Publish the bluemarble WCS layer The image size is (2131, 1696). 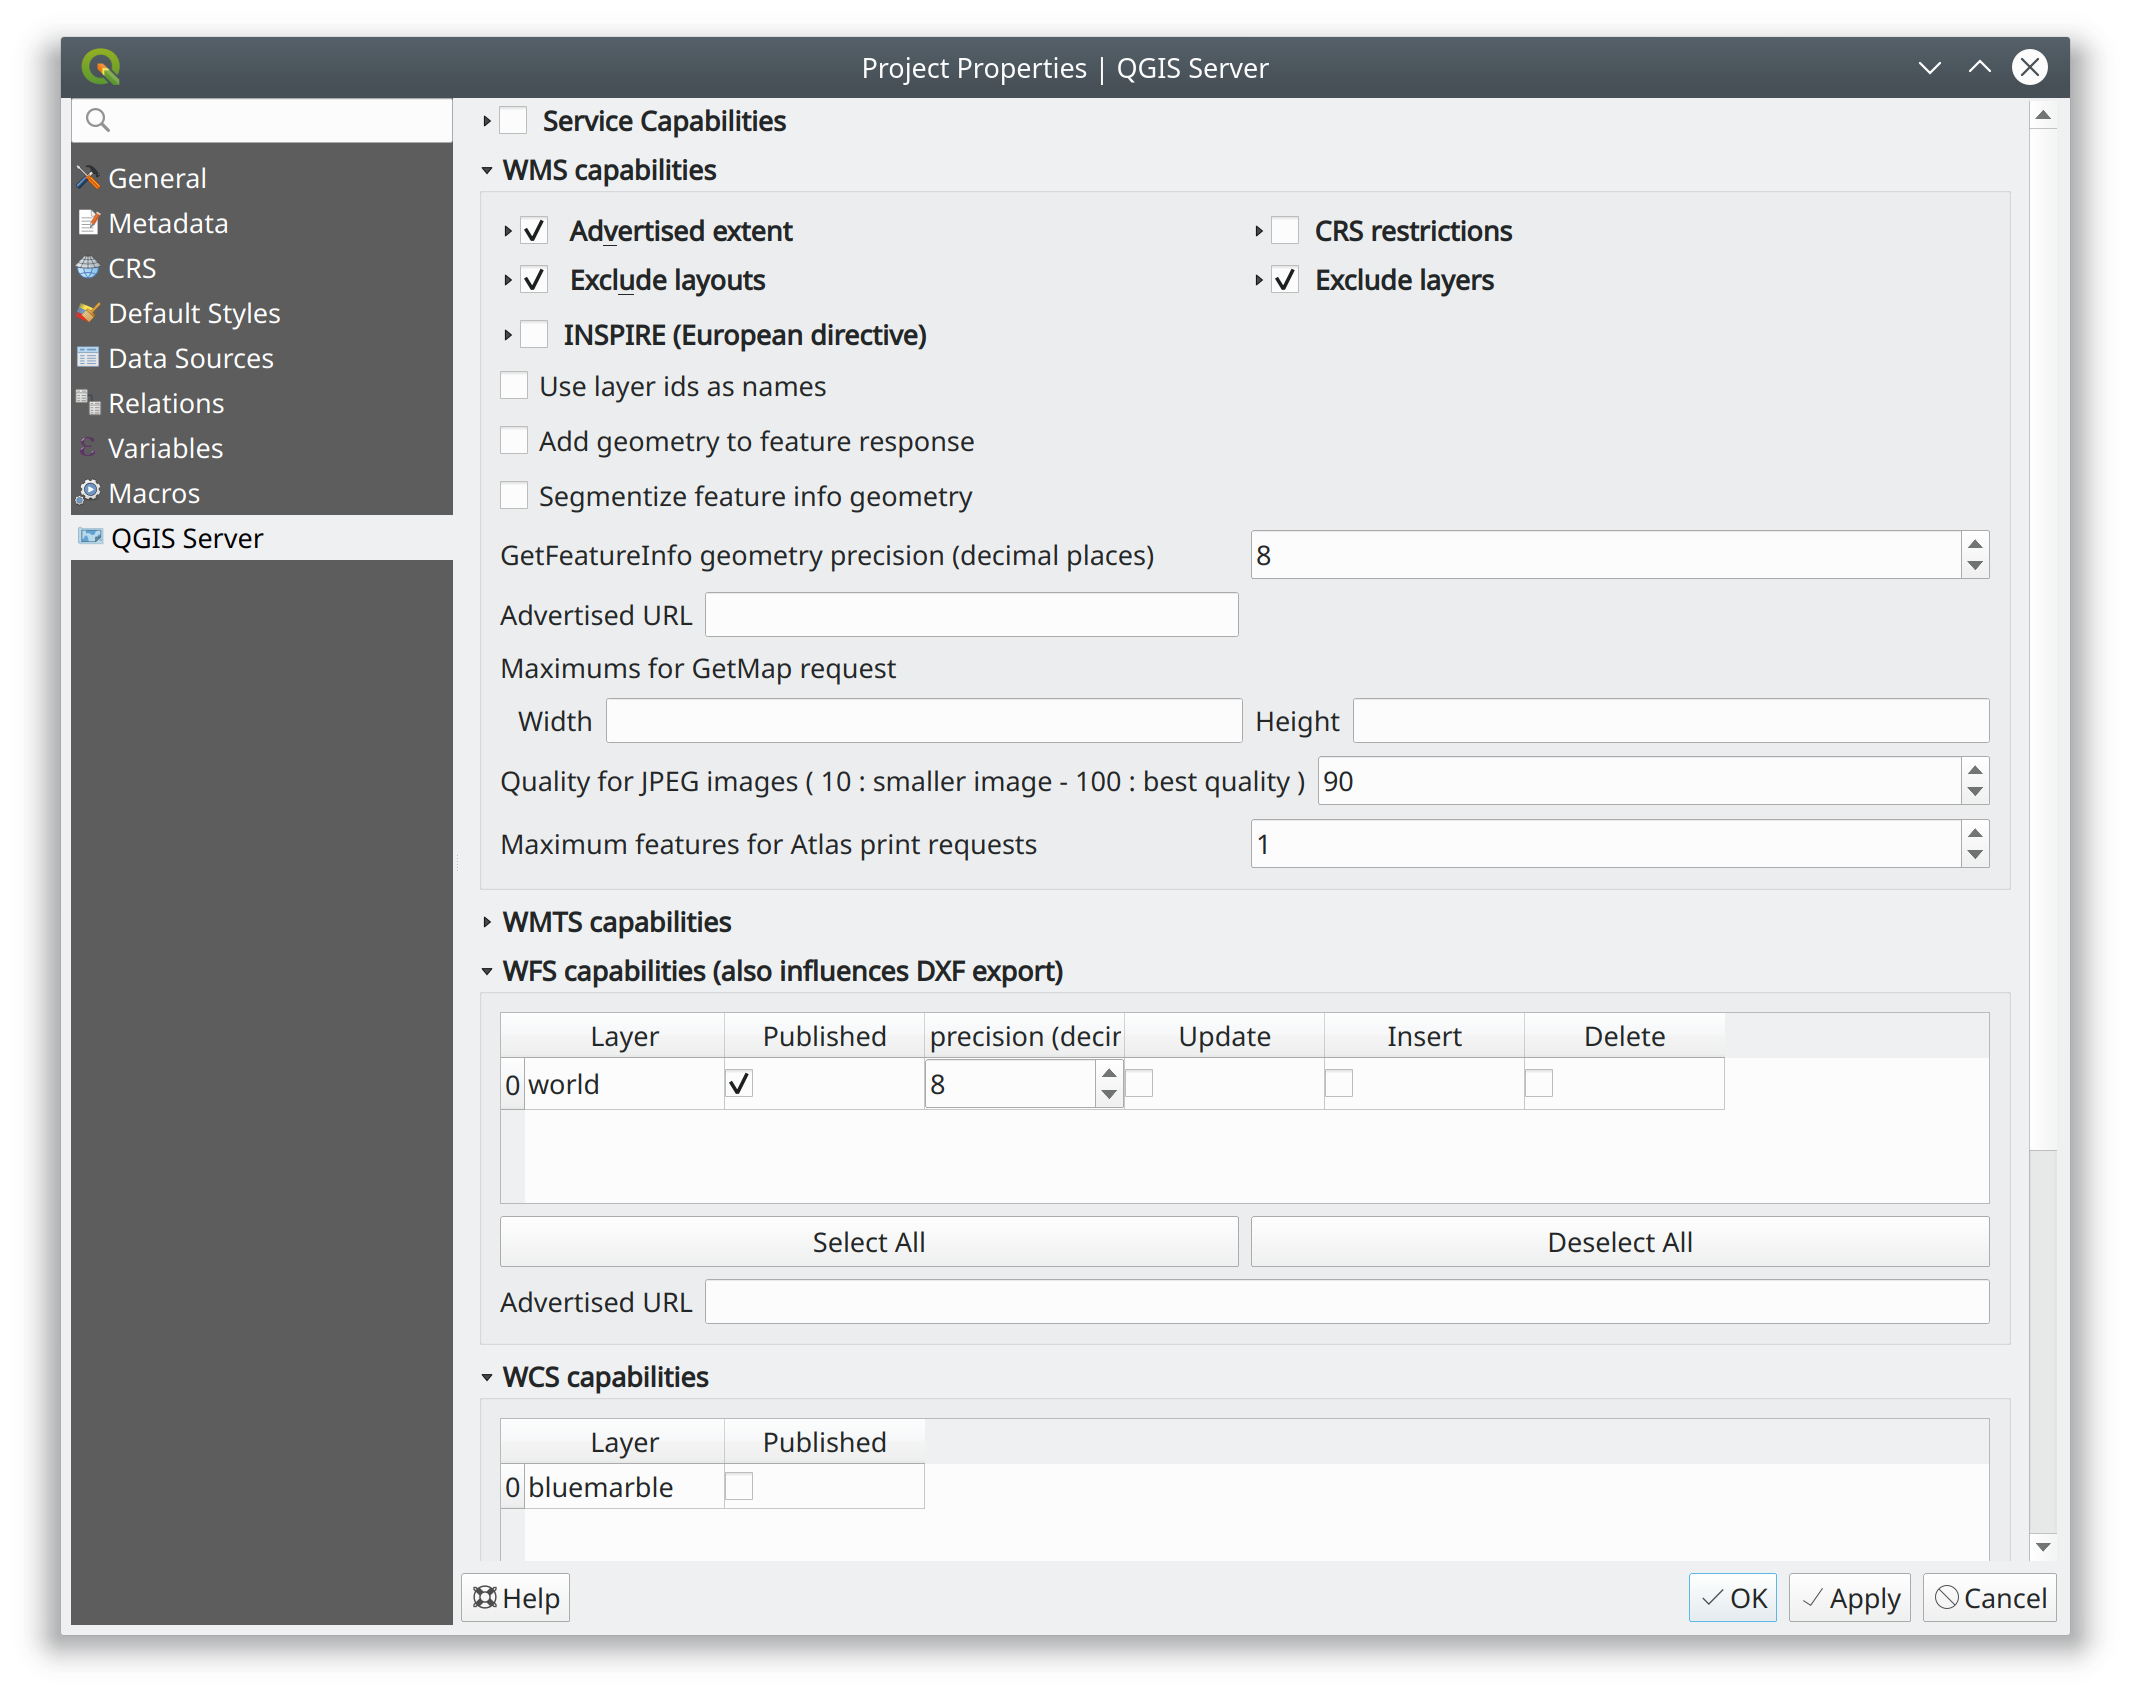(739, 1487)
